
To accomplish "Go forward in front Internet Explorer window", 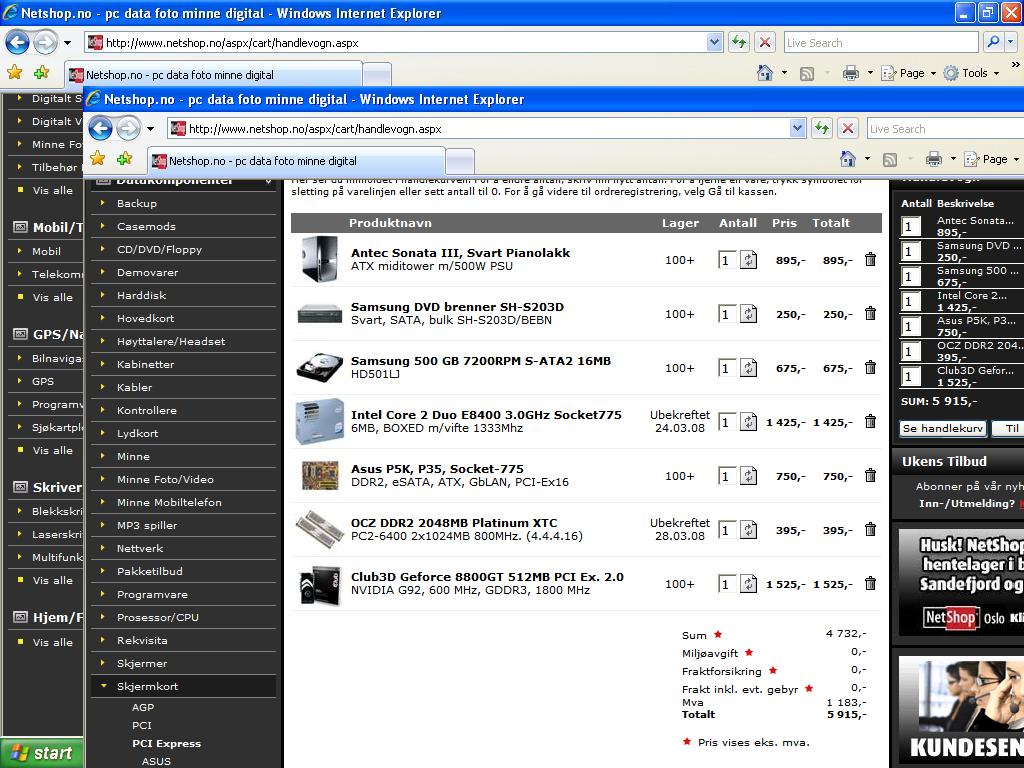I will pos(128,129).
